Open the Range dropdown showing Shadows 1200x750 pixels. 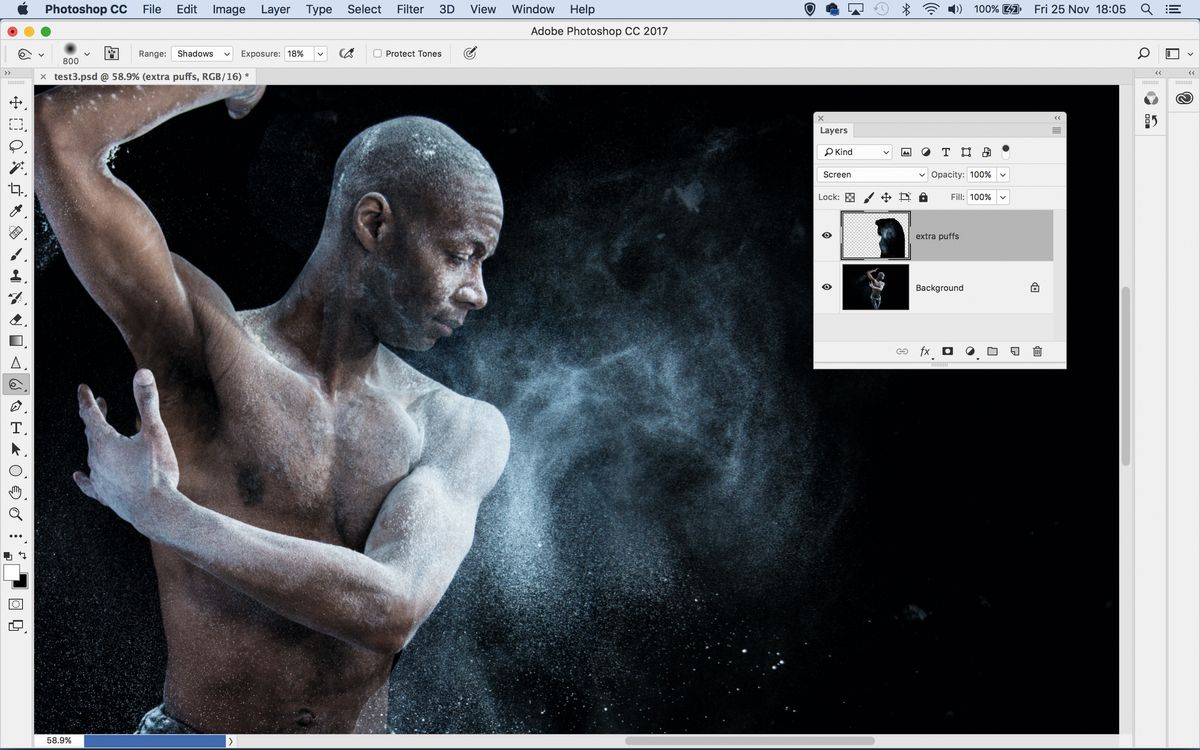203,53
